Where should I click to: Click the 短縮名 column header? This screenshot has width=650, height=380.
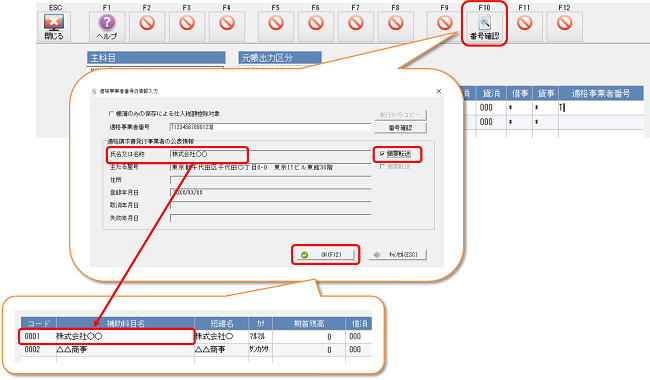(221, 324)
